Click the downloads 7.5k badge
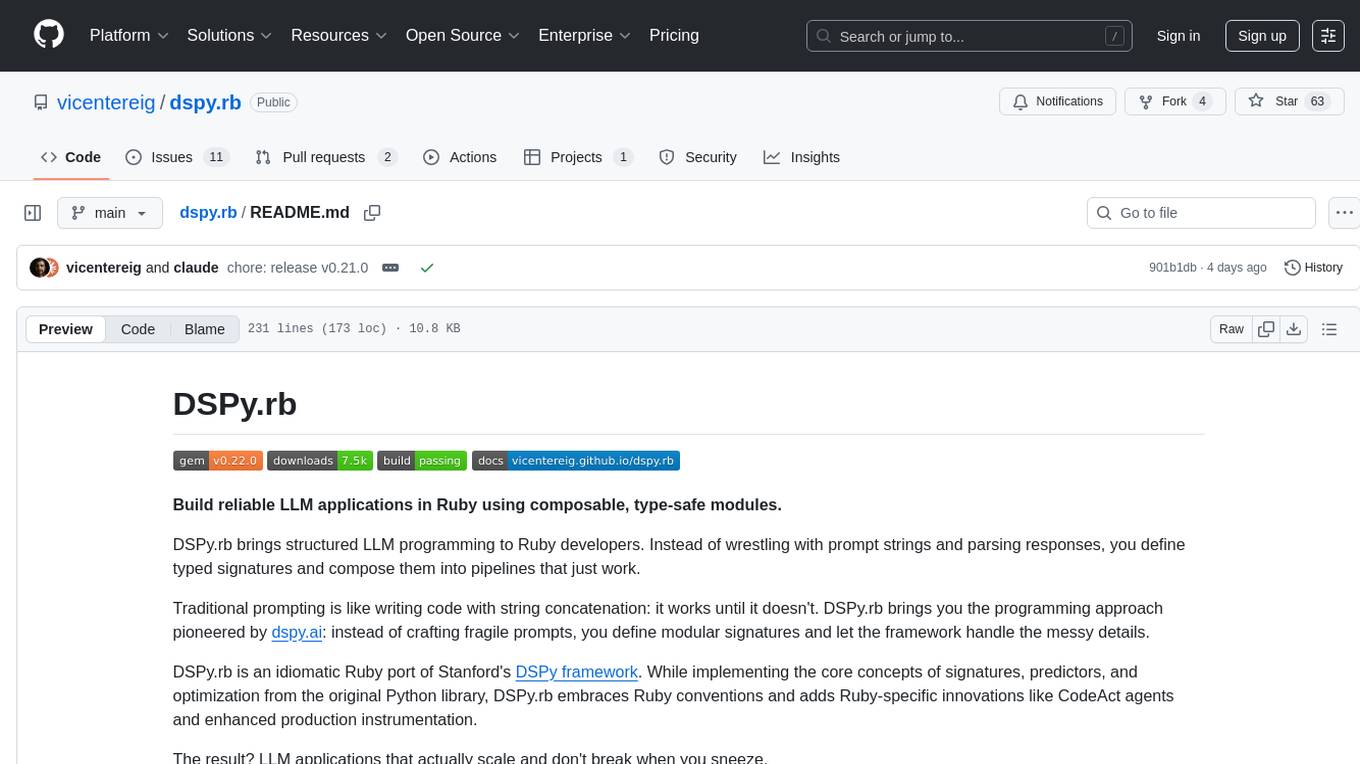This screenshot has width=1360, height=764. click(320, 460)
